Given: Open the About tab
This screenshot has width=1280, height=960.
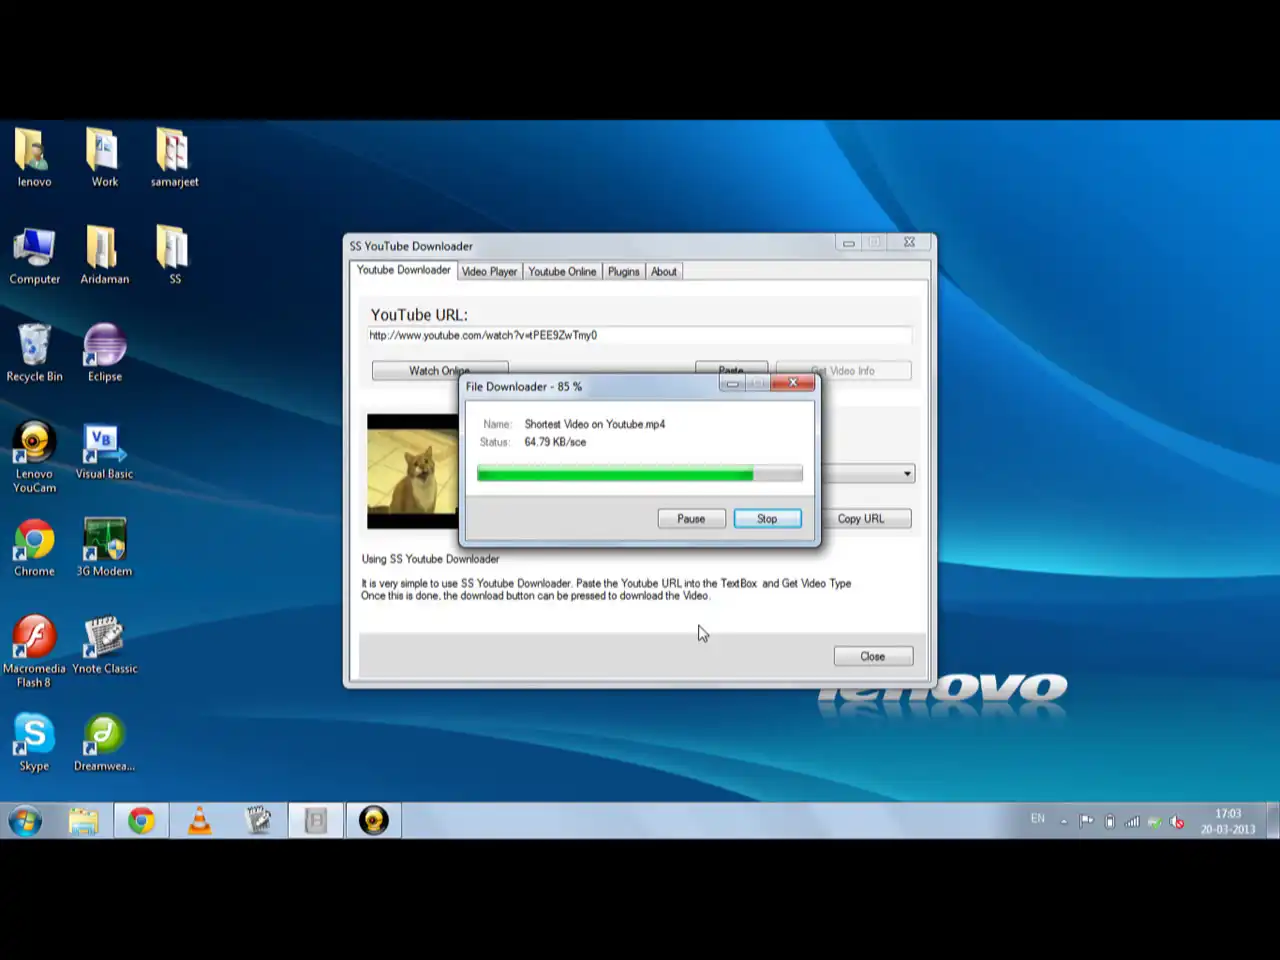Looking at the screenshot, I should (x=664, y=271).
